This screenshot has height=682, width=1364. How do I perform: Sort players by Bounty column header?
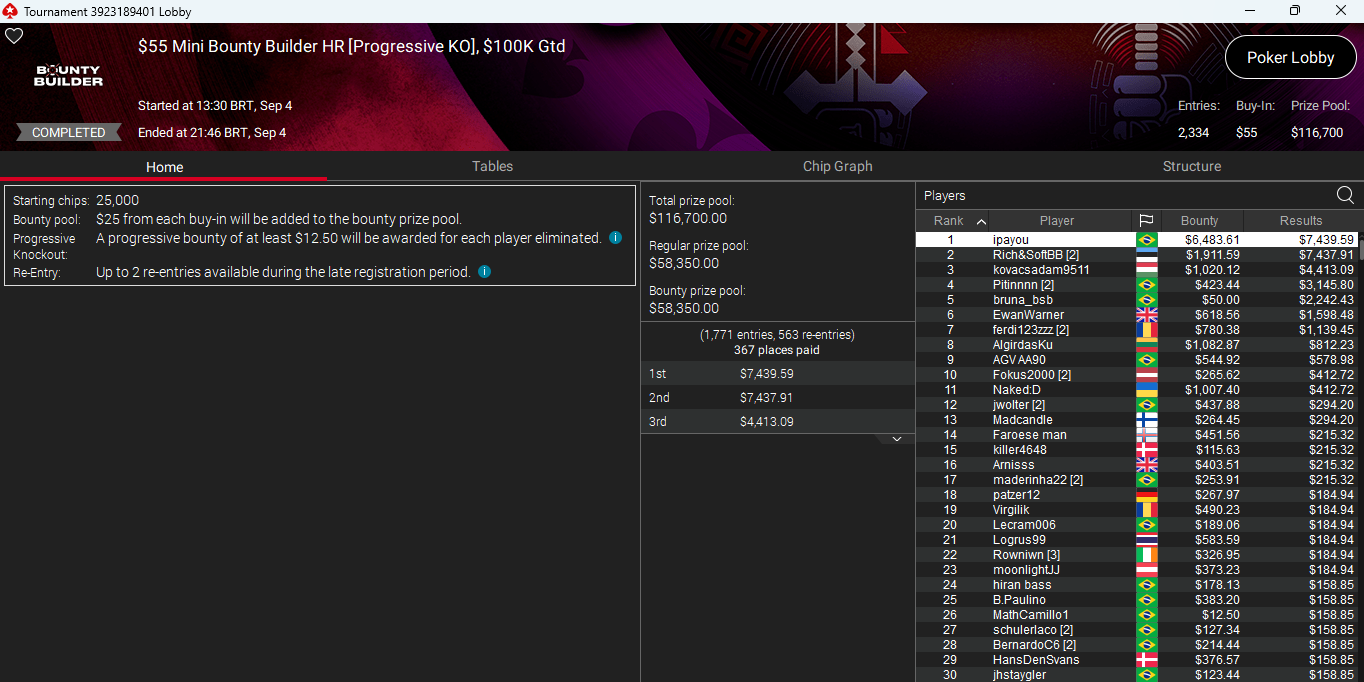coord(1199,220)
